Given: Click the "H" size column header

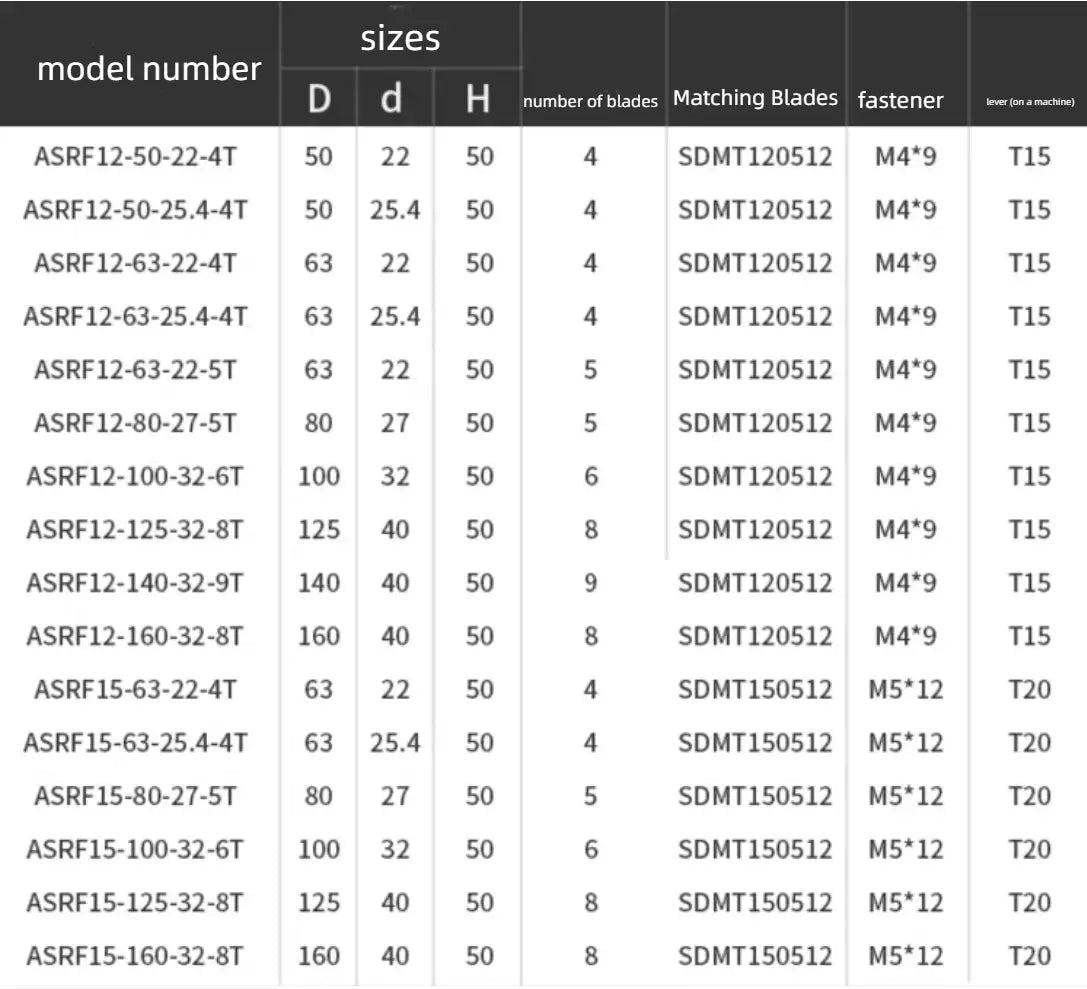Looking at the screenshot, I should pos(479,99).
